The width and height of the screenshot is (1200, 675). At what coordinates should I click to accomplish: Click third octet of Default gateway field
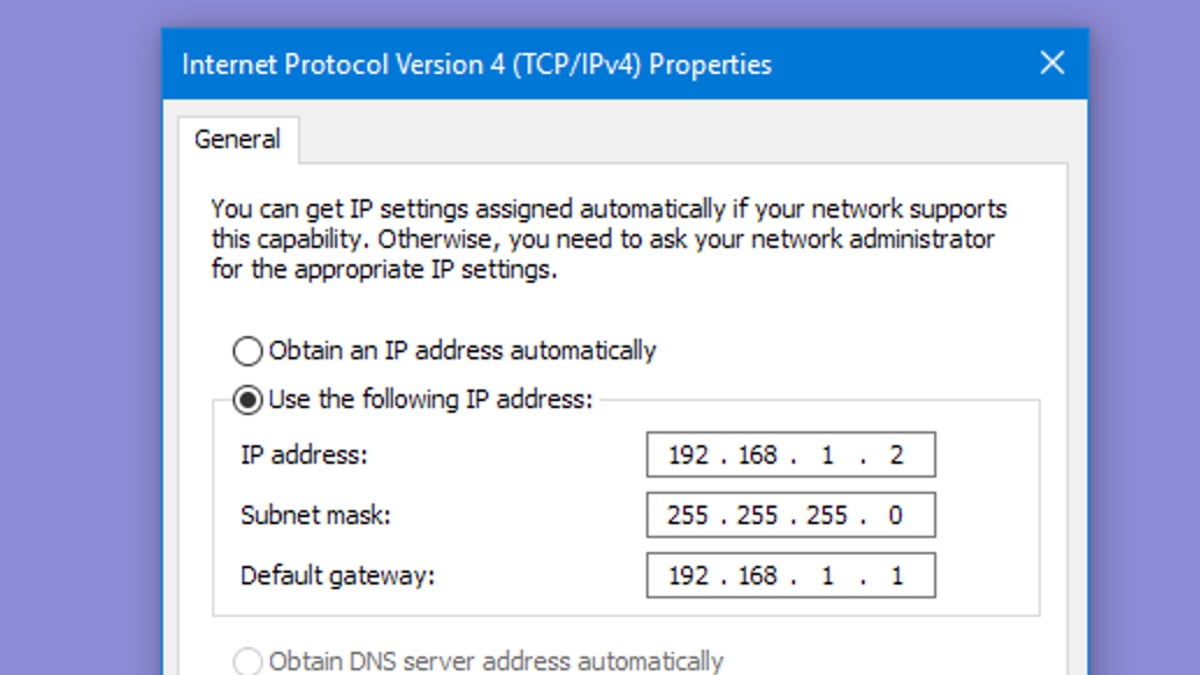pos(827,576)
